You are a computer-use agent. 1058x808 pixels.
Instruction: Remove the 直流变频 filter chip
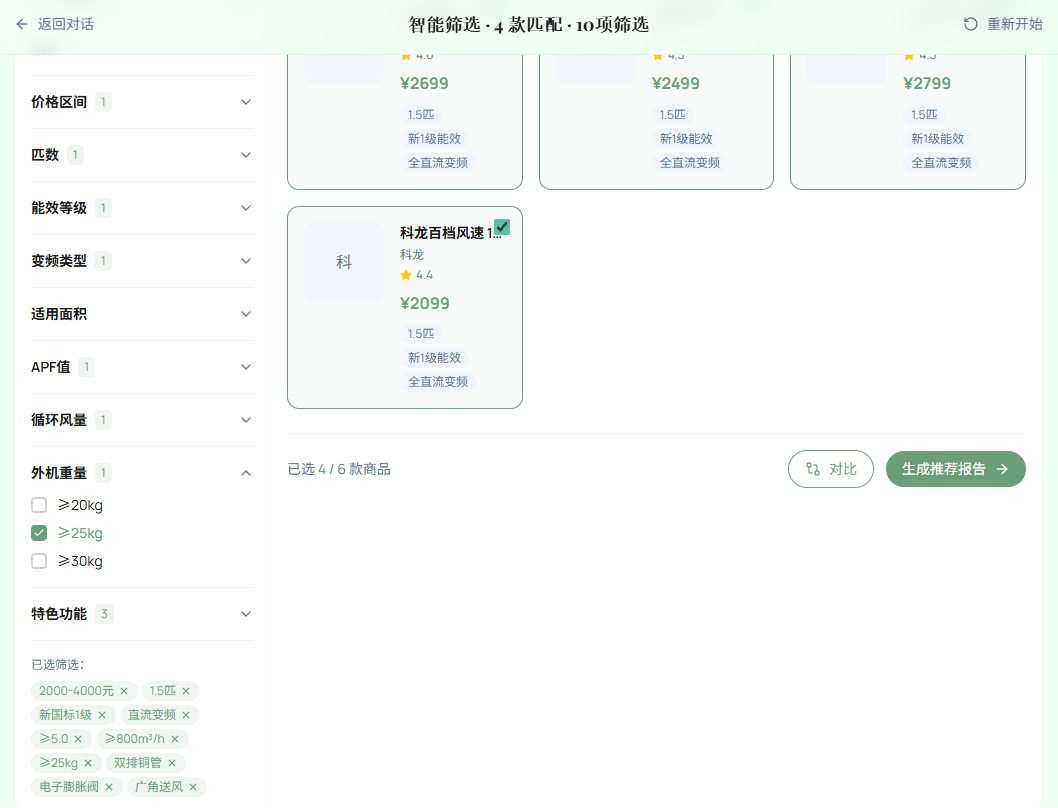coord(186,715)
